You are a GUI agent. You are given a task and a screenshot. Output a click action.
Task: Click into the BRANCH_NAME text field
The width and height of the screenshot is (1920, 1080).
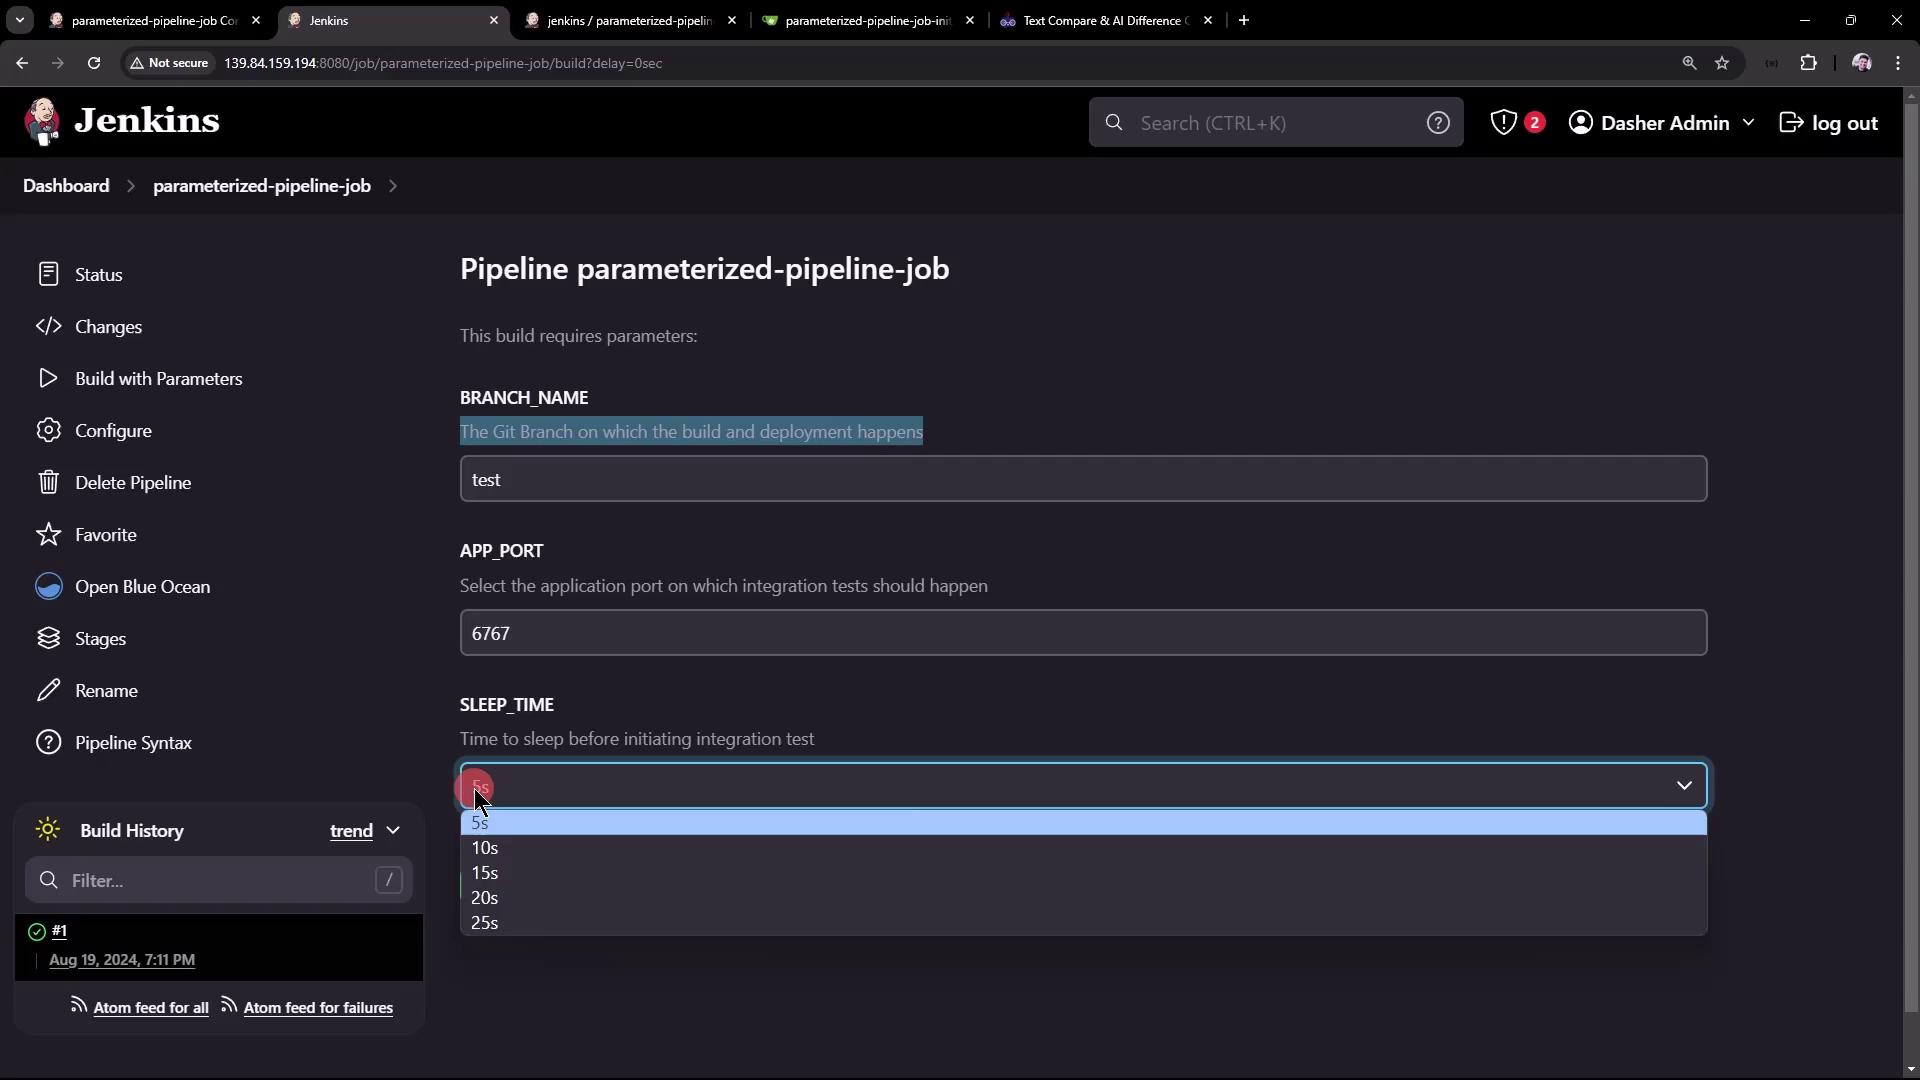tap(1083, 479)
